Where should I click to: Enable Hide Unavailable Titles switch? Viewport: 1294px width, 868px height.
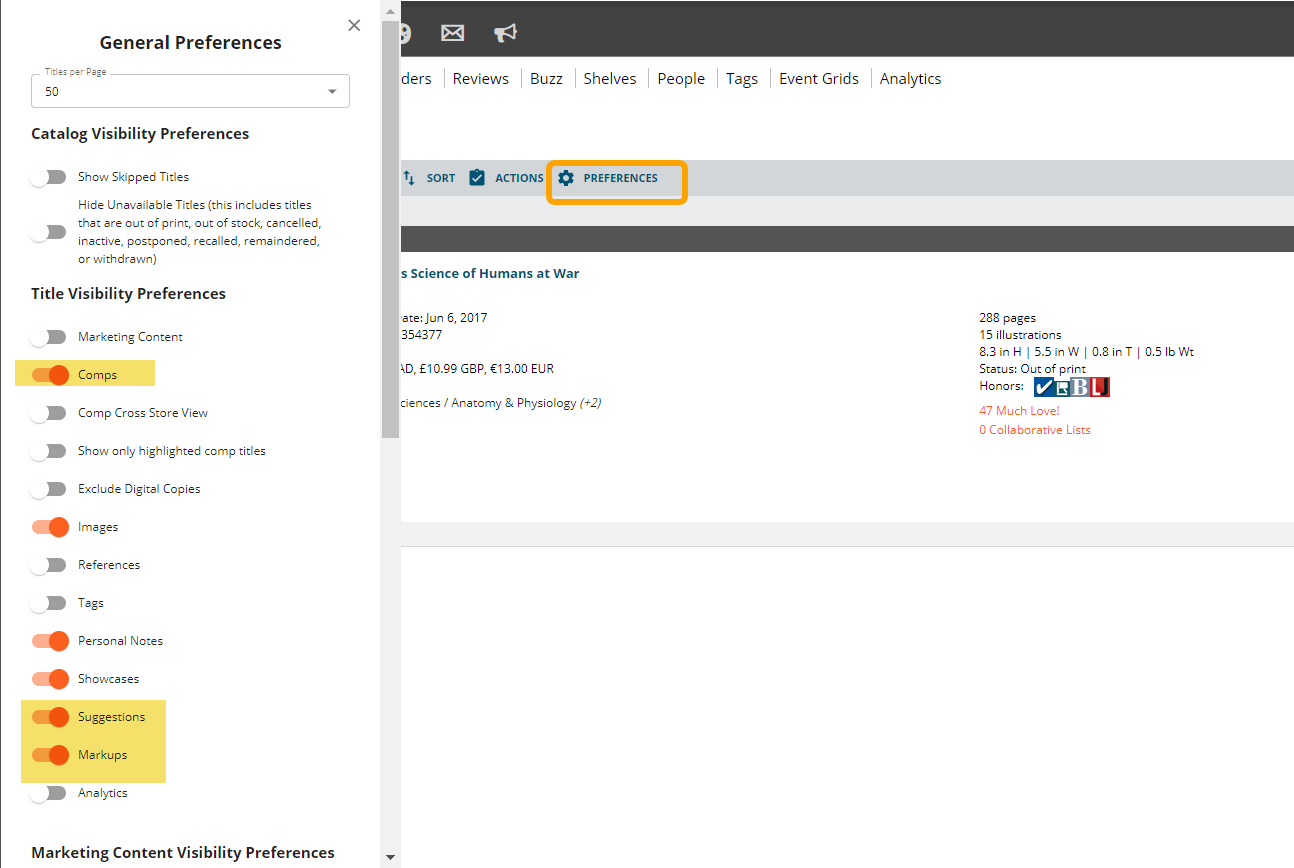[48, 232]
